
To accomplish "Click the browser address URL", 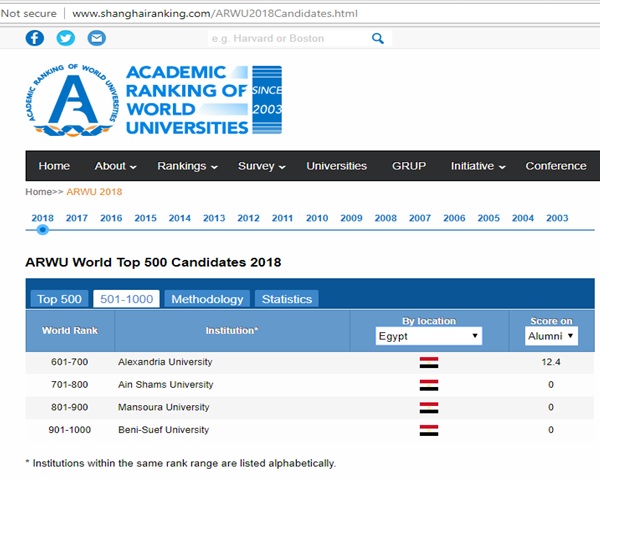I will pos(215,13).
